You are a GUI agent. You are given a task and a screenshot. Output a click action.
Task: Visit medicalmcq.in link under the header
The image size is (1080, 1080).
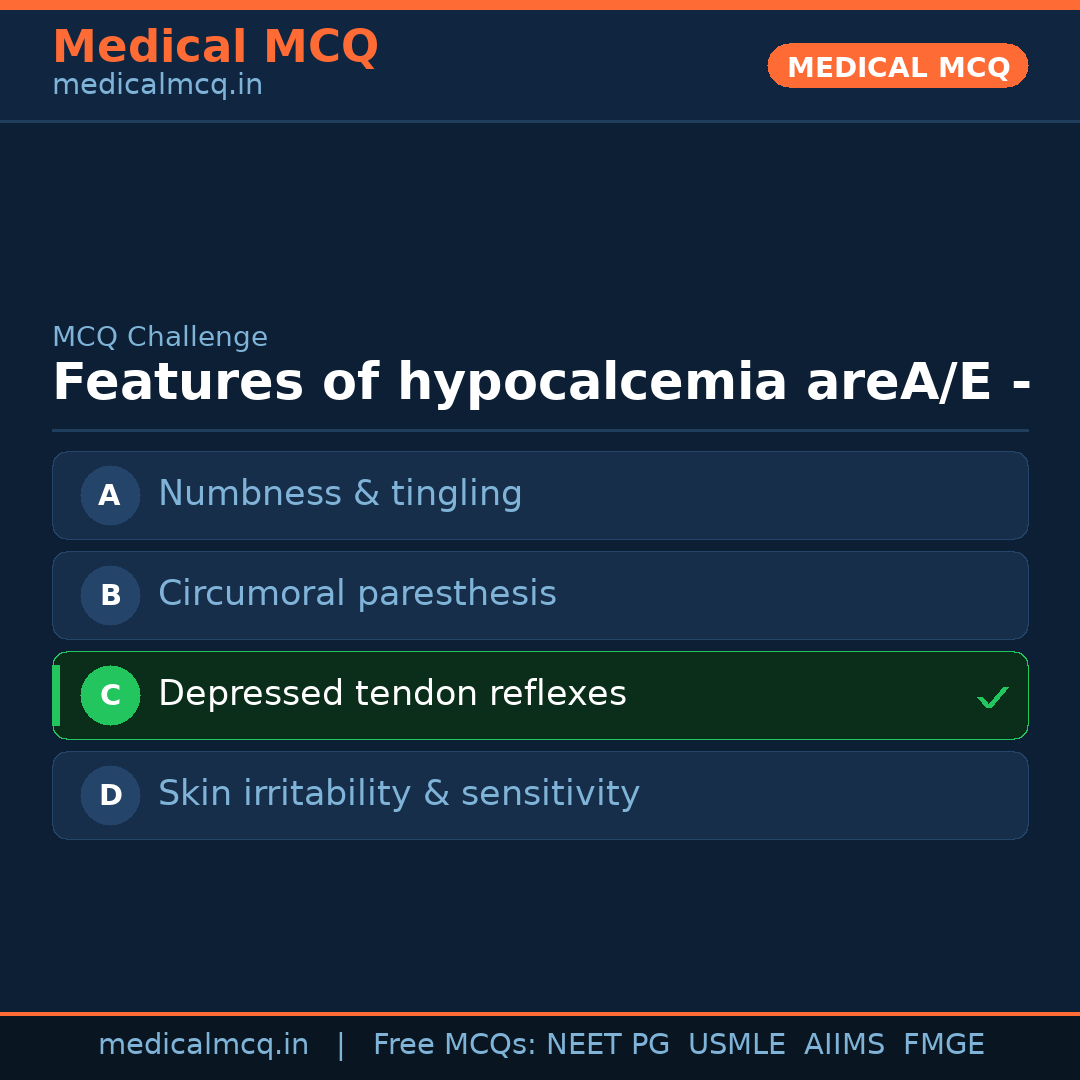(157, 86)
